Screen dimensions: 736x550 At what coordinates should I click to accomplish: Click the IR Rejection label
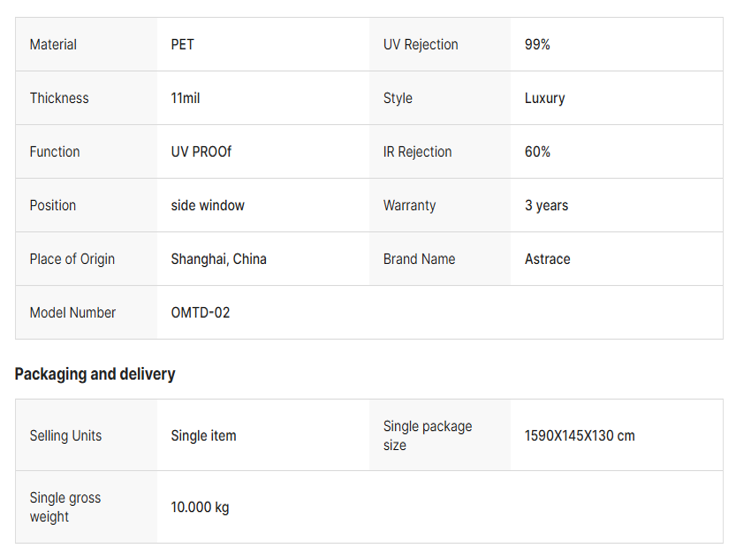(417, 152)
